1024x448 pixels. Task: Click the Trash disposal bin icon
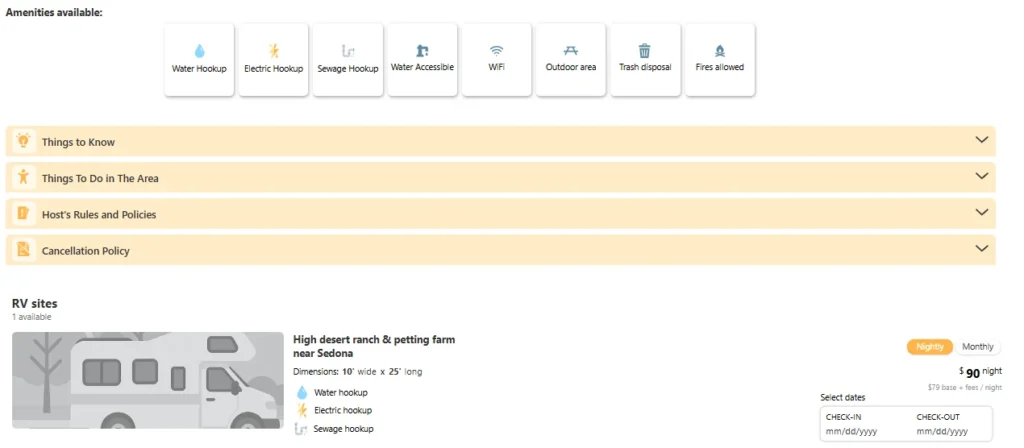point(645,51)
